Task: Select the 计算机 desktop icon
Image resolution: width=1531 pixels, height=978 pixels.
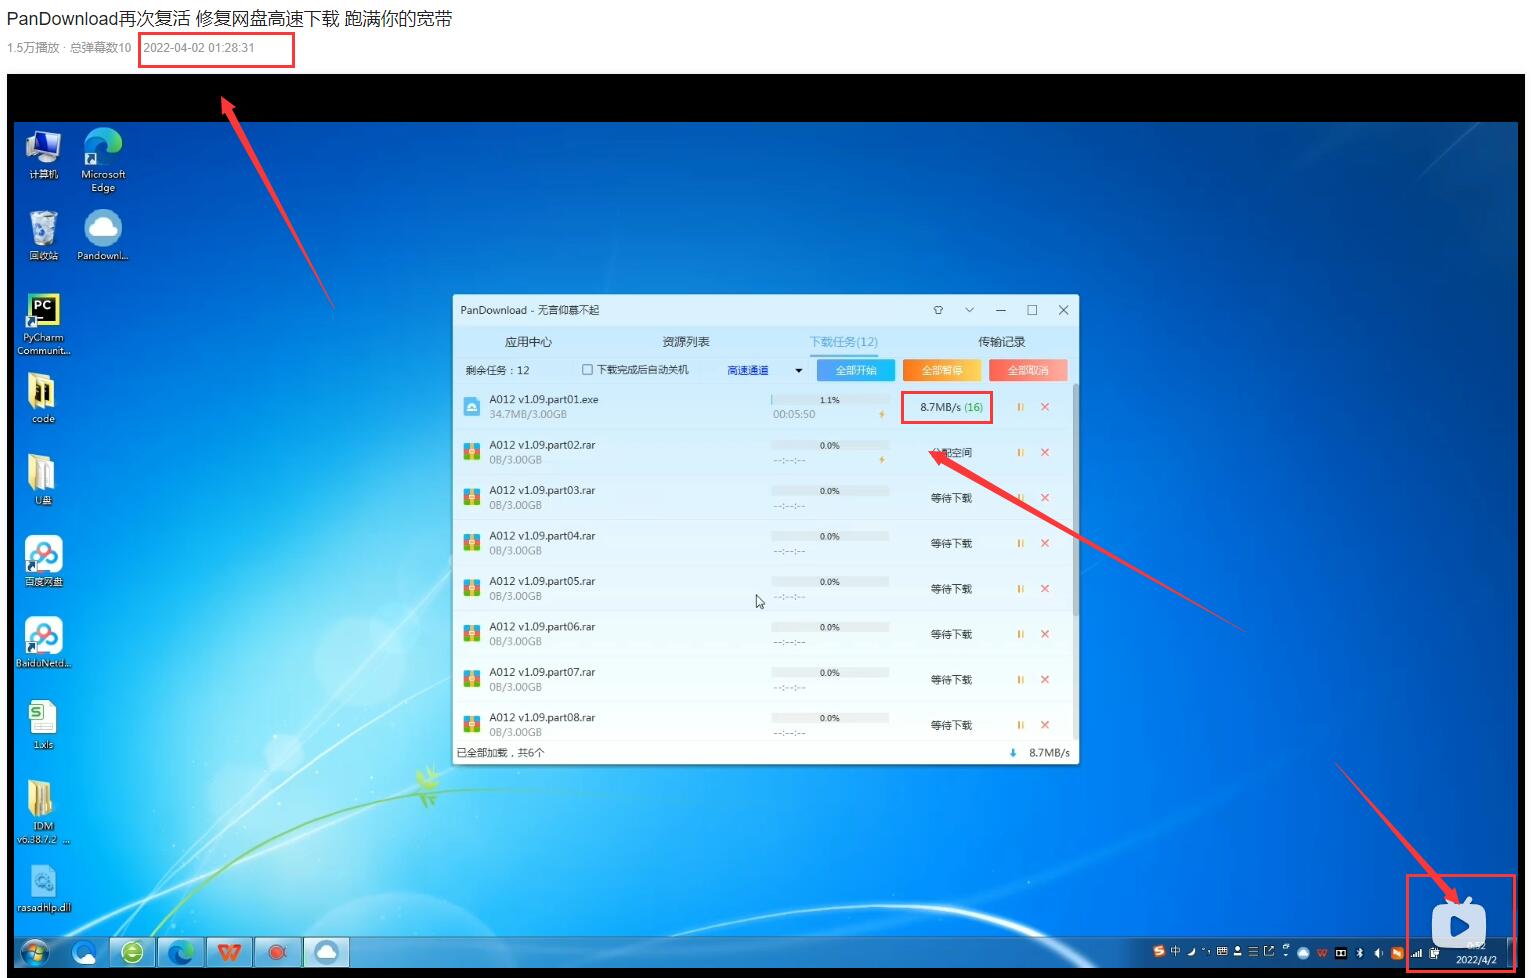Action: 43,154
